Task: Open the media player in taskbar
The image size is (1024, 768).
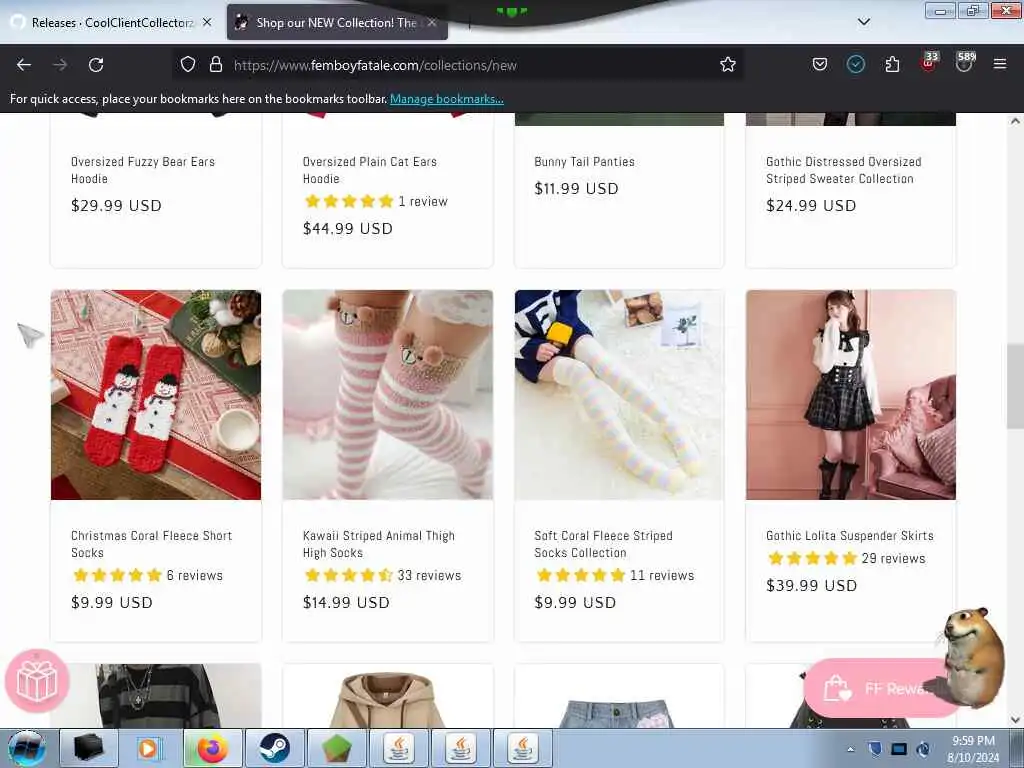Action: (148, 748)
